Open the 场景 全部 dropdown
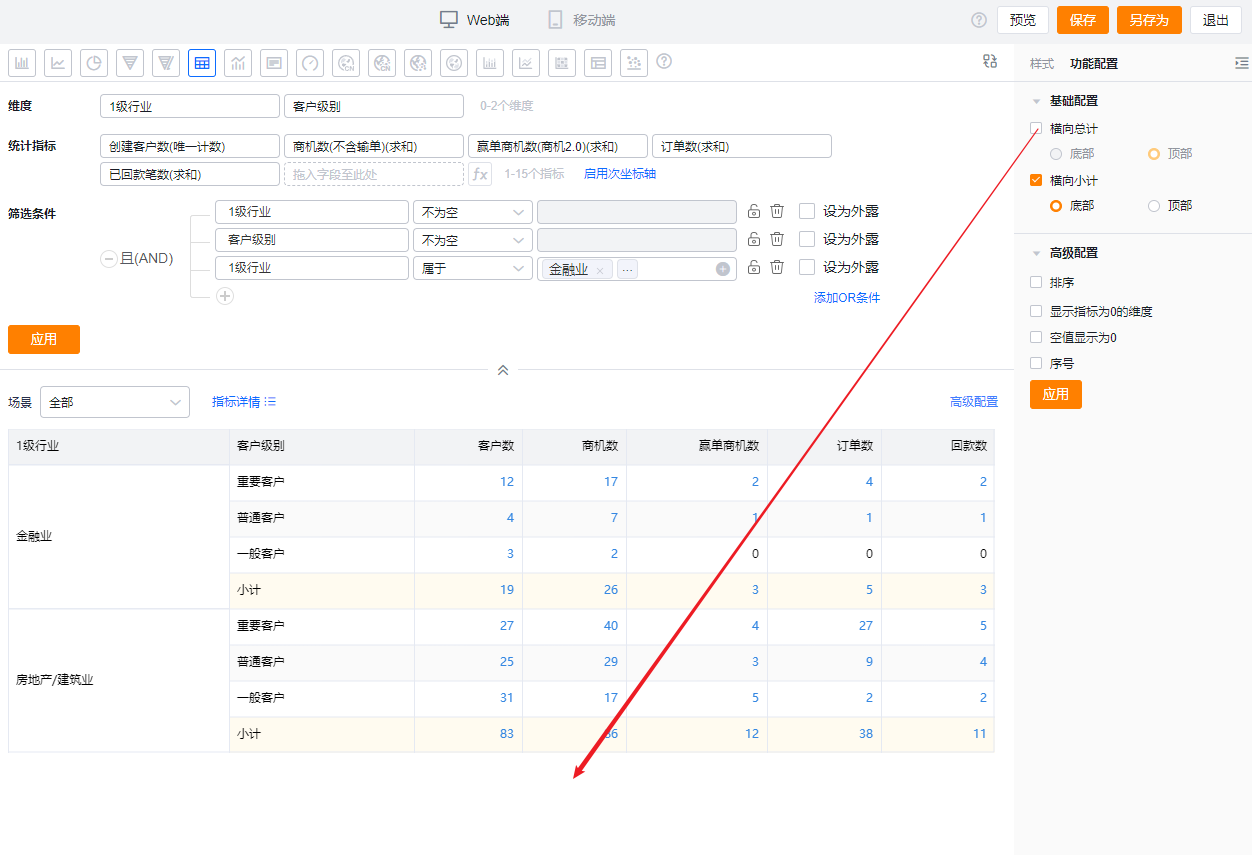The height and width of the screenshot is (855, 1252). (x=114, y=402)
